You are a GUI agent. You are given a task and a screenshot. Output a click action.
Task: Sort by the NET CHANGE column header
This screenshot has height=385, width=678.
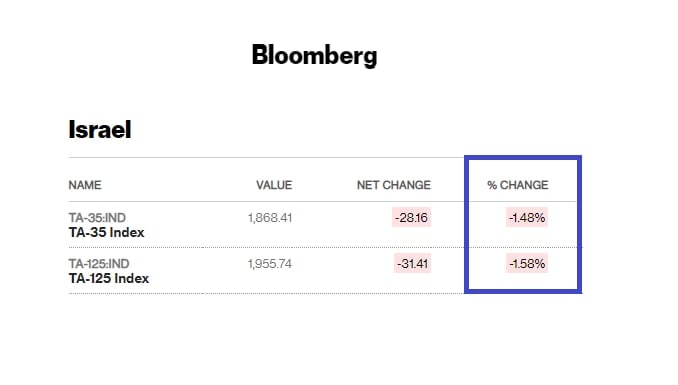393,185
